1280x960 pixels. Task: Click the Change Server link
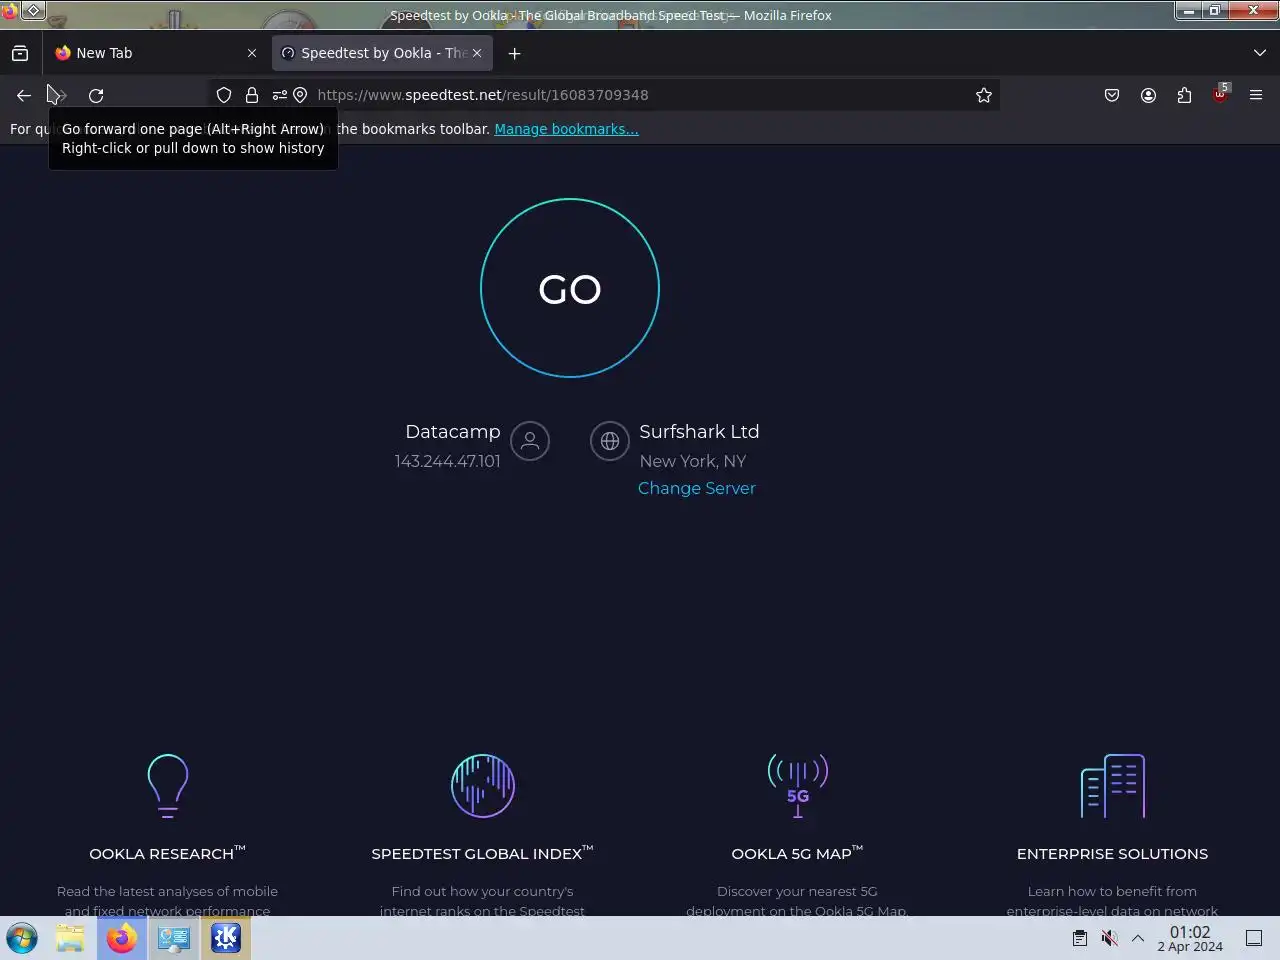pyautogui.click(x=697, y=488)
